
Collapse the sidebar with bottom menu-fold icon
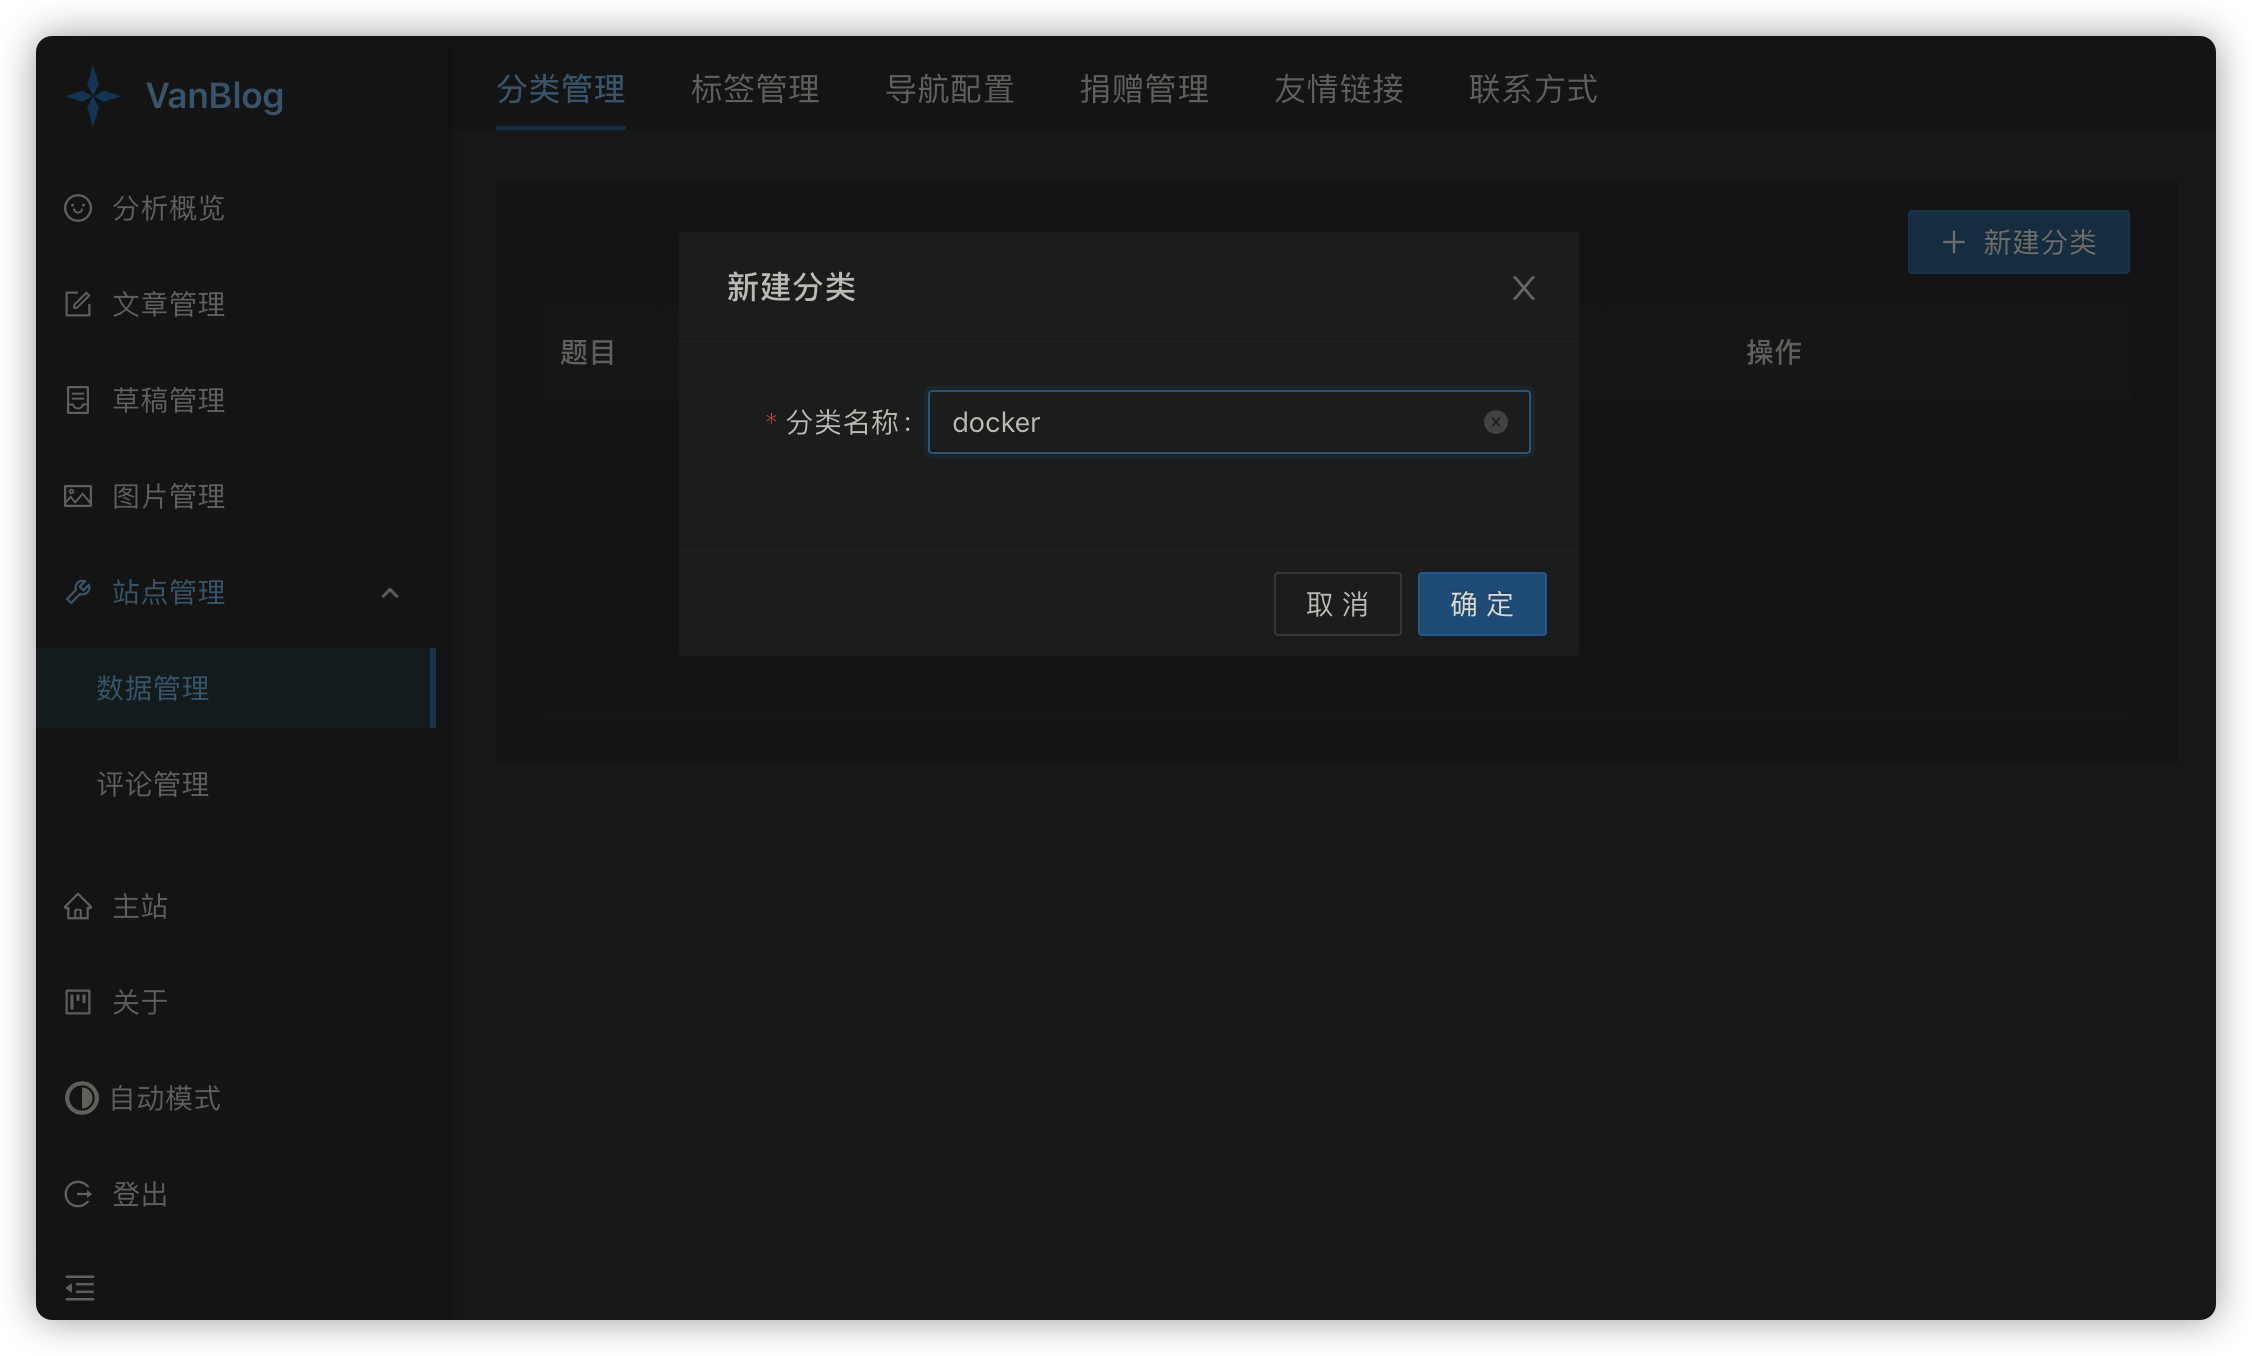[x=80, y=1287]
